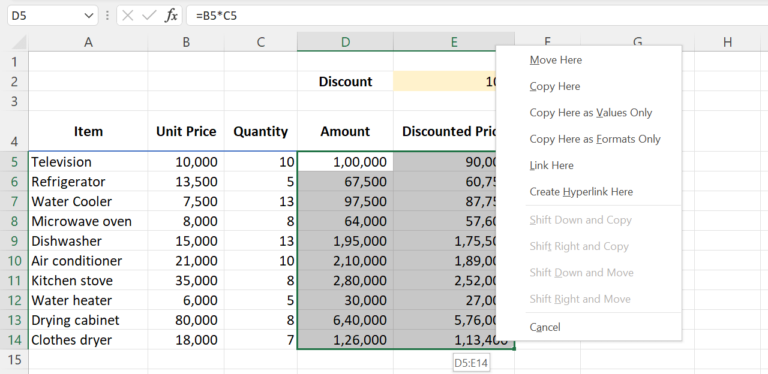The image size is (768, 374).
Task: Click the Quantity header cell
Action: coord(261,131)
